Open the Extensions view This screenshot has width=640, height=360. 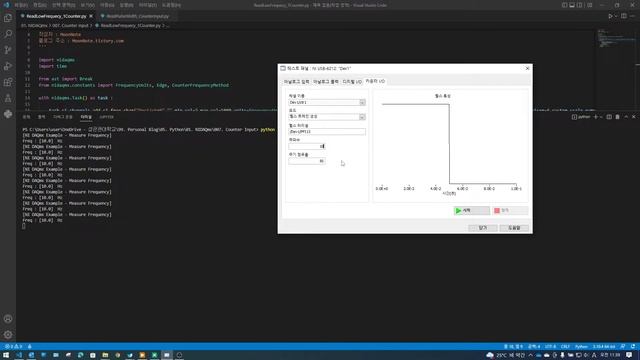[8, 82]
